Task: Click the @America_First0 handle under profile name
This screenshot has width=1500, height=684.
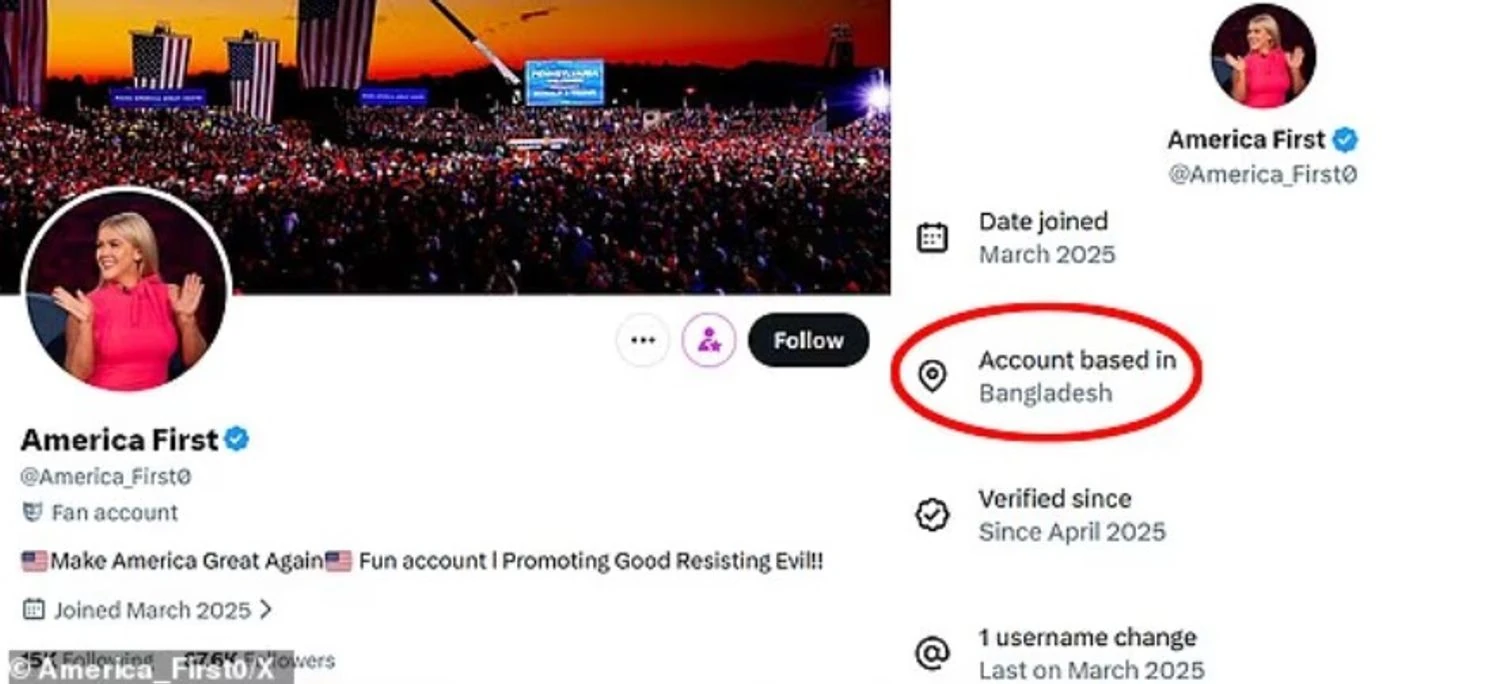Action: [106, 477]
